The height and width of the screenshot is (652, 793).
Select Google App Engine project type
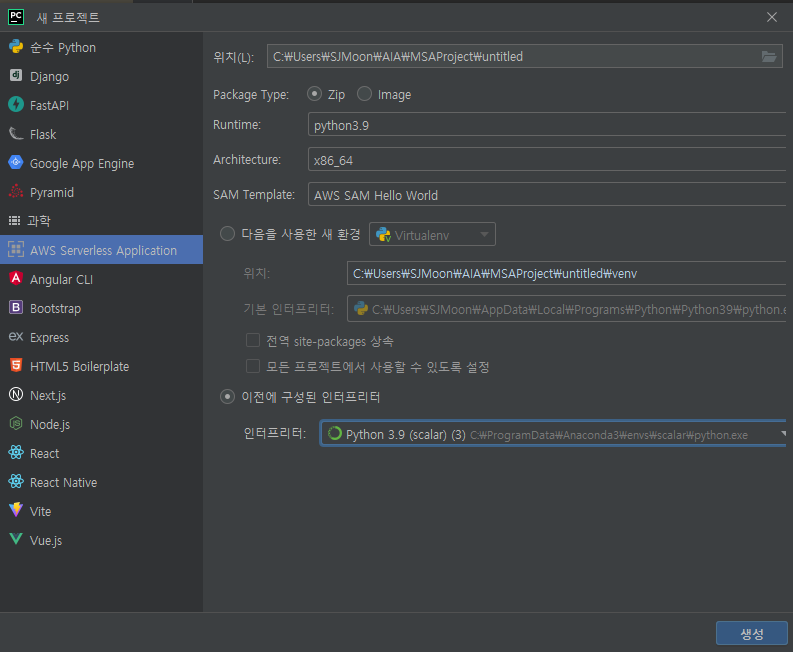[x=101, y=163]
